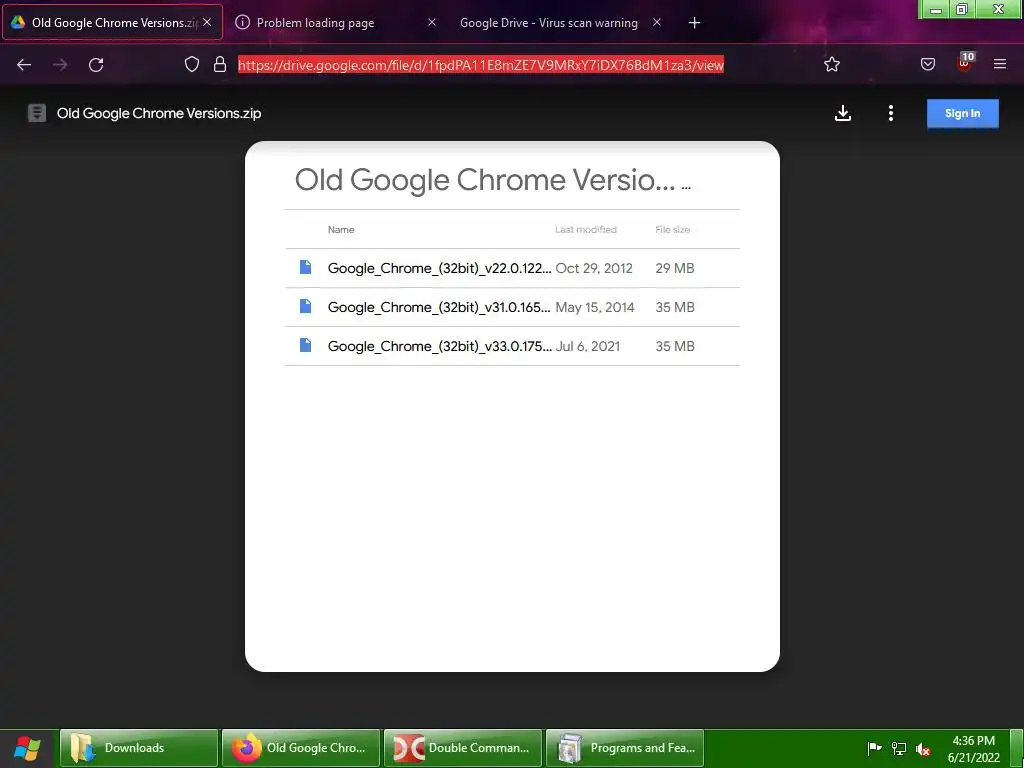
Task: Click the 35 MB size of v33.0.175 file
Action: tap(675, 346)
